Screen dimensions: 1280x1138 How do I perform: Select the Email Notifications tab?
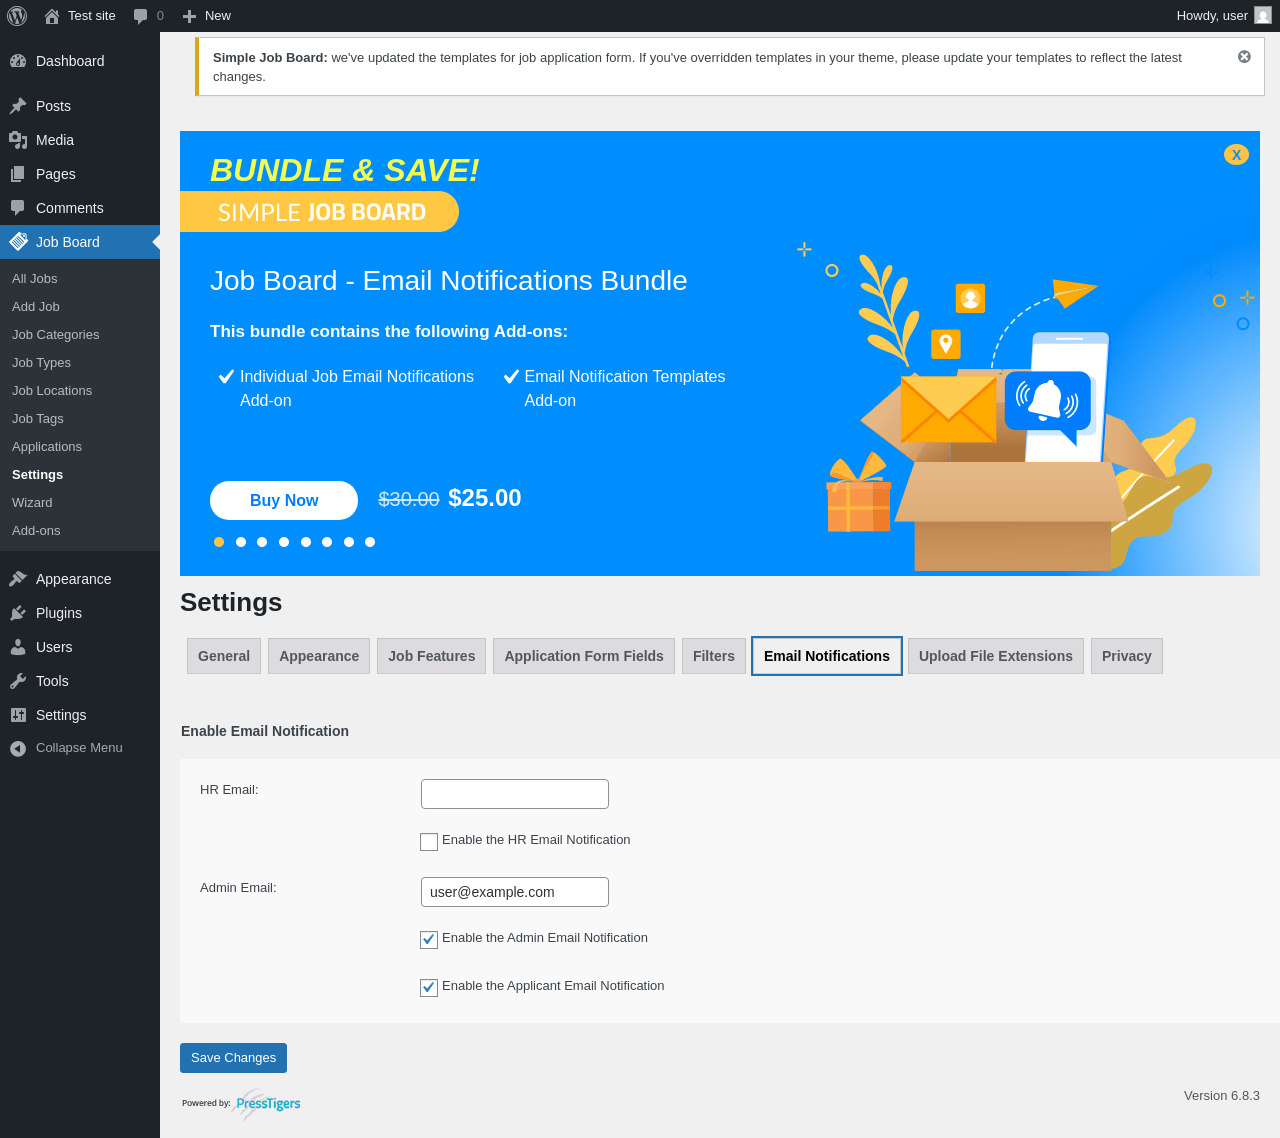pyautogui.click(x=827, y=656)
